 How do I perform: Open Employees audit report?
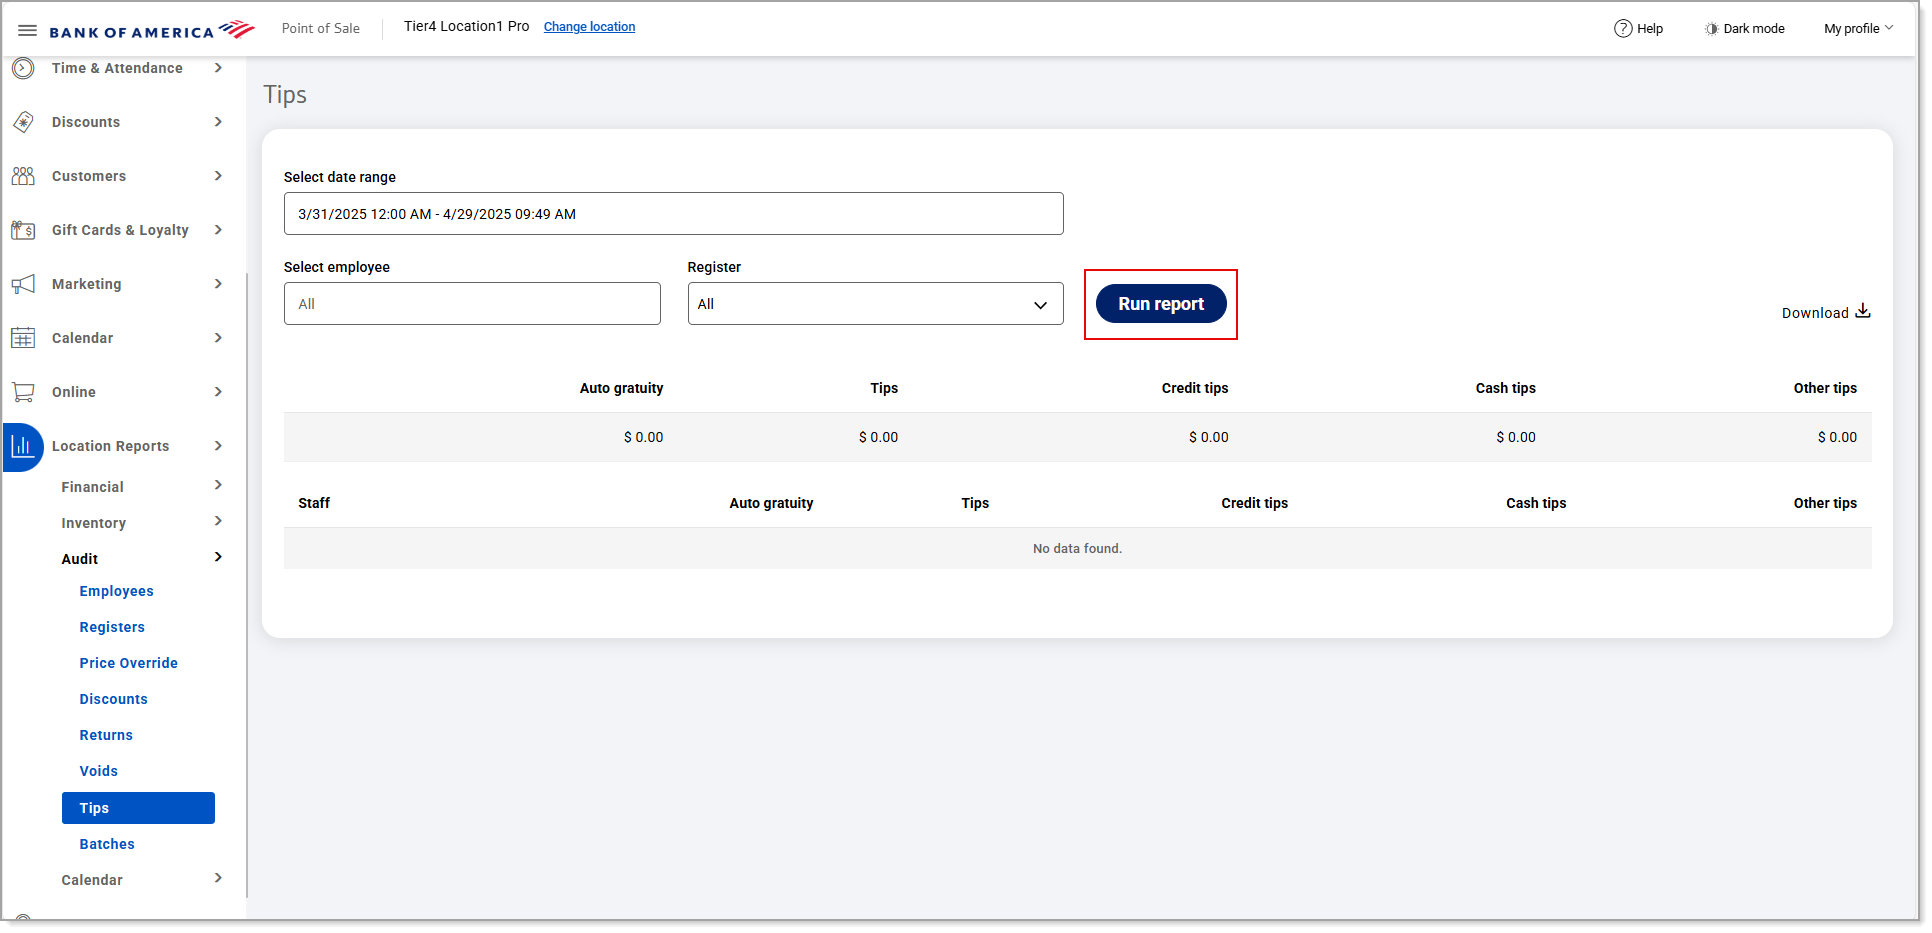(117, 591)
